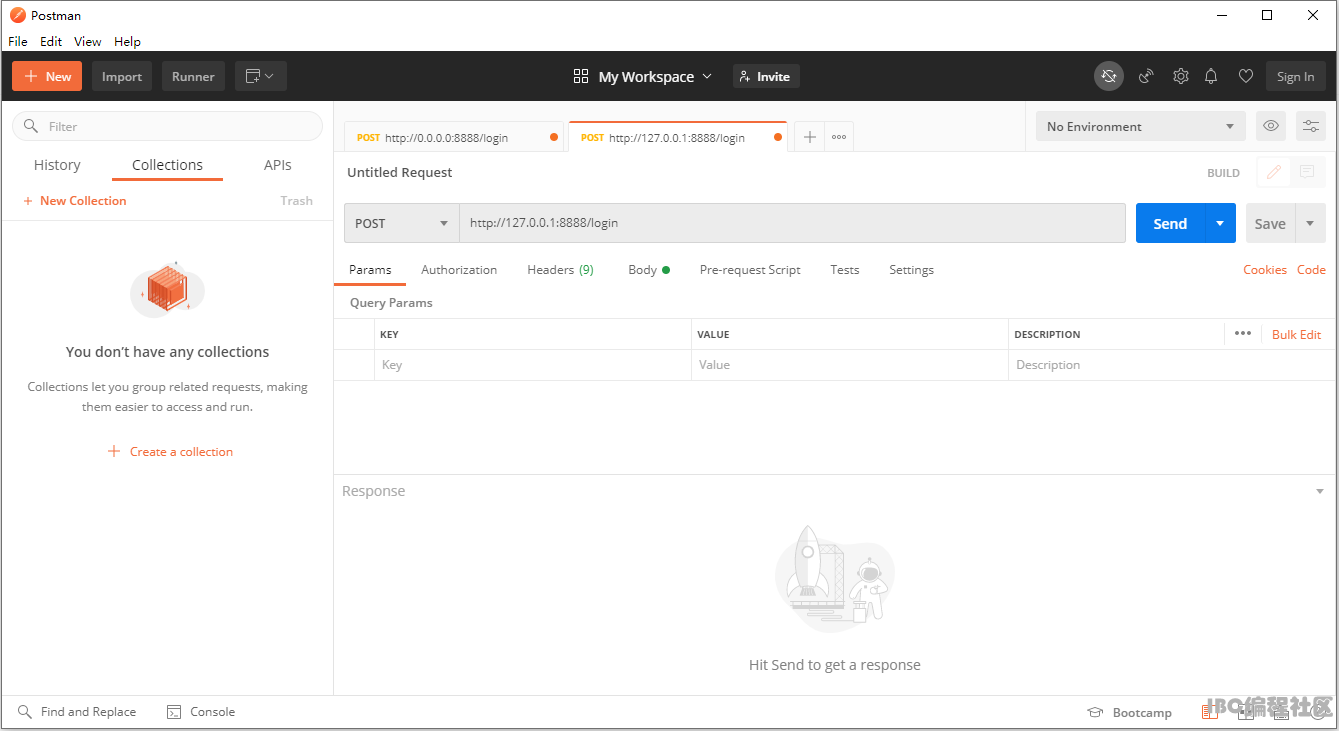Click the sidebar Filter search icon
1339x731 pixels.
(30, 126)
